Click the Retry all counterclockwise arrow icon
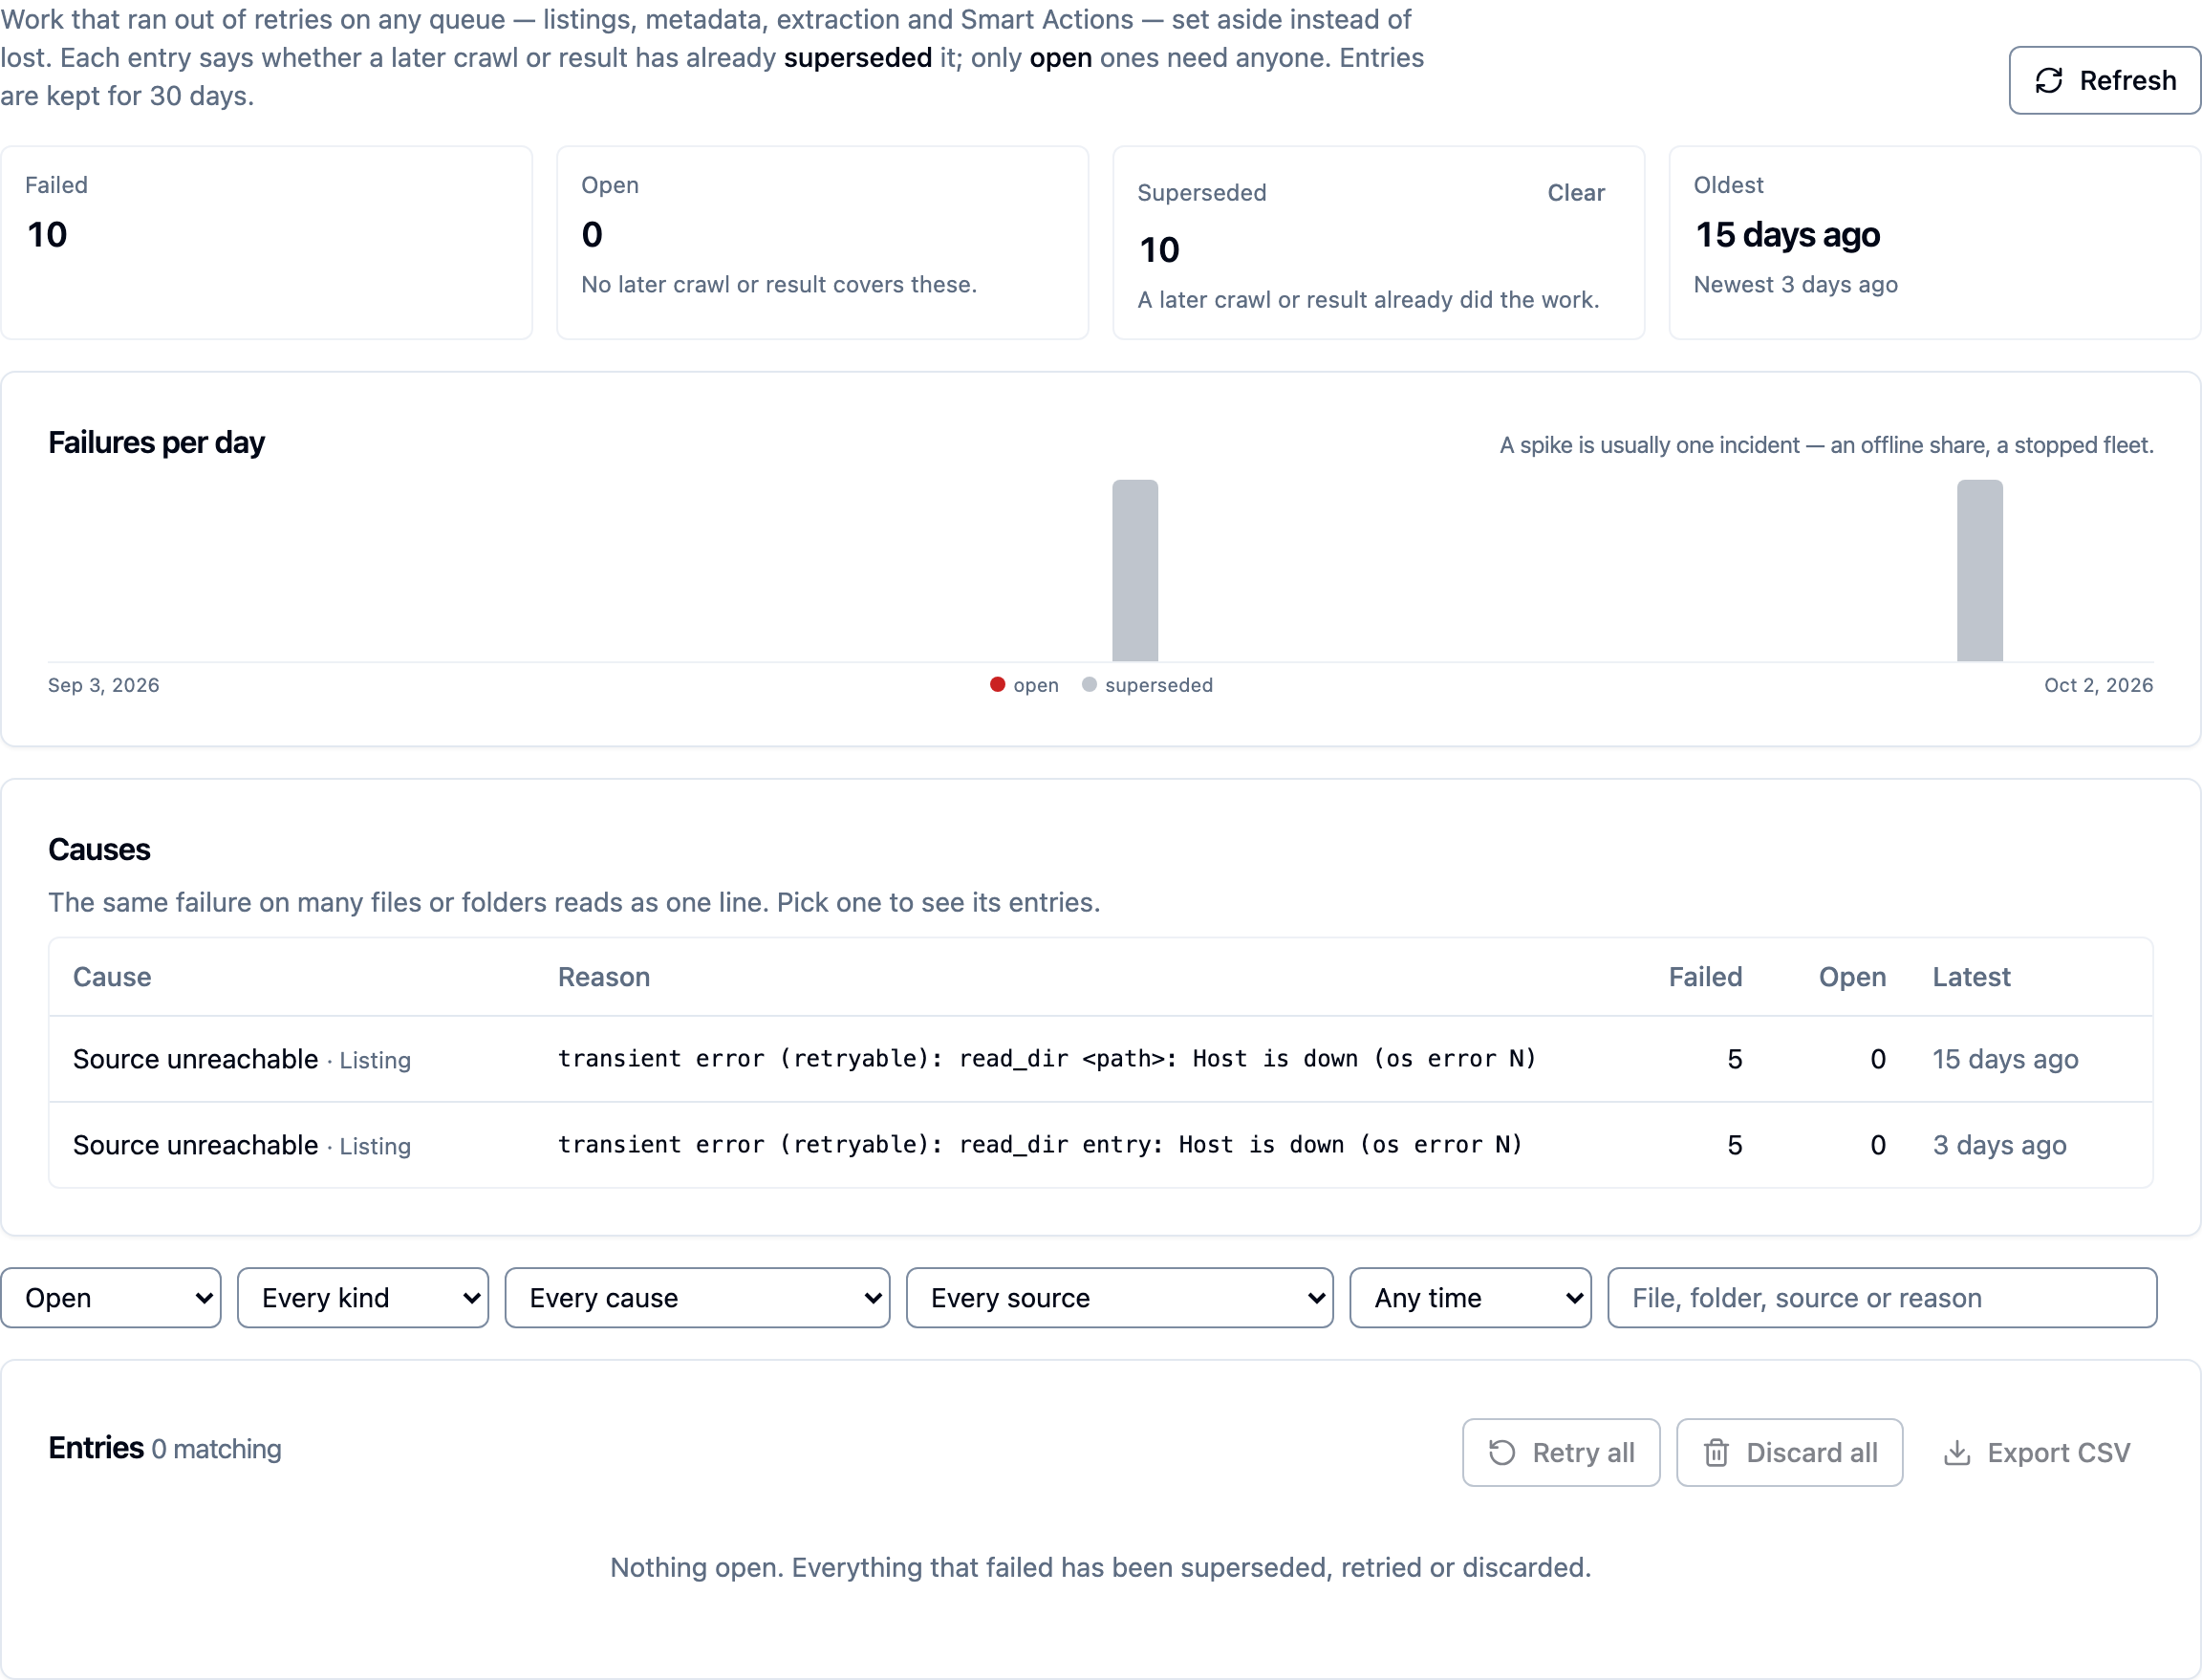2202x1680 pixels. (x=1502, y=1452)
